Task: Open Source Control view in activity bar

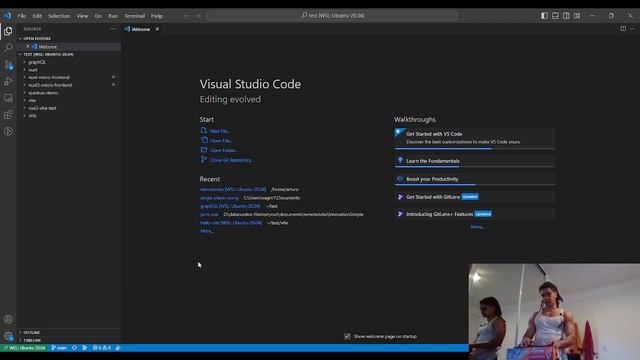Action: click(x=8, y=64)
